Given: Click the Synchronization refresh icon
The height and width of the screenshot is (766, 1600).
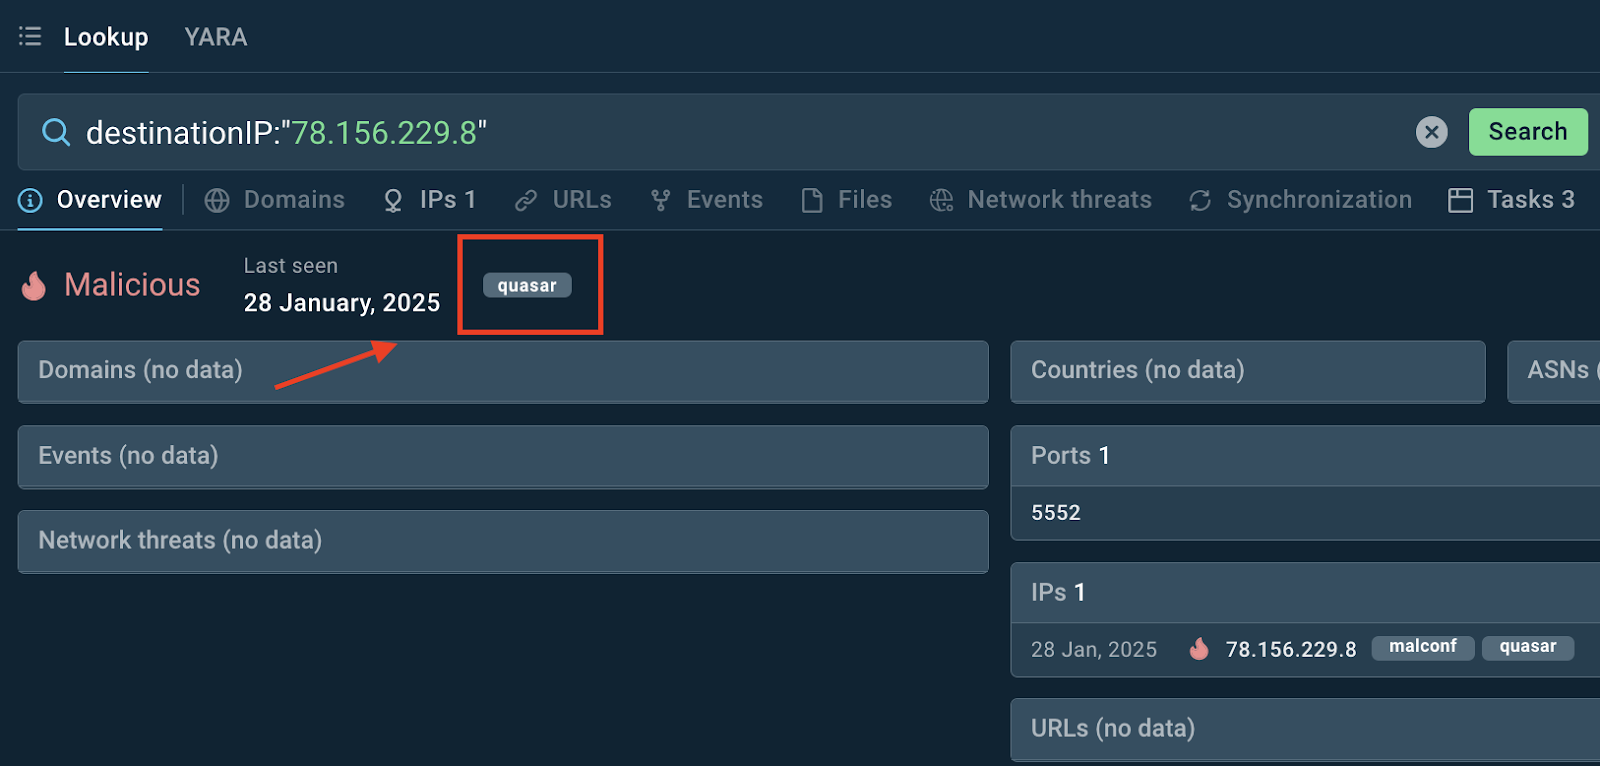Looking at the screenshot, I should tap(1200, 201).
